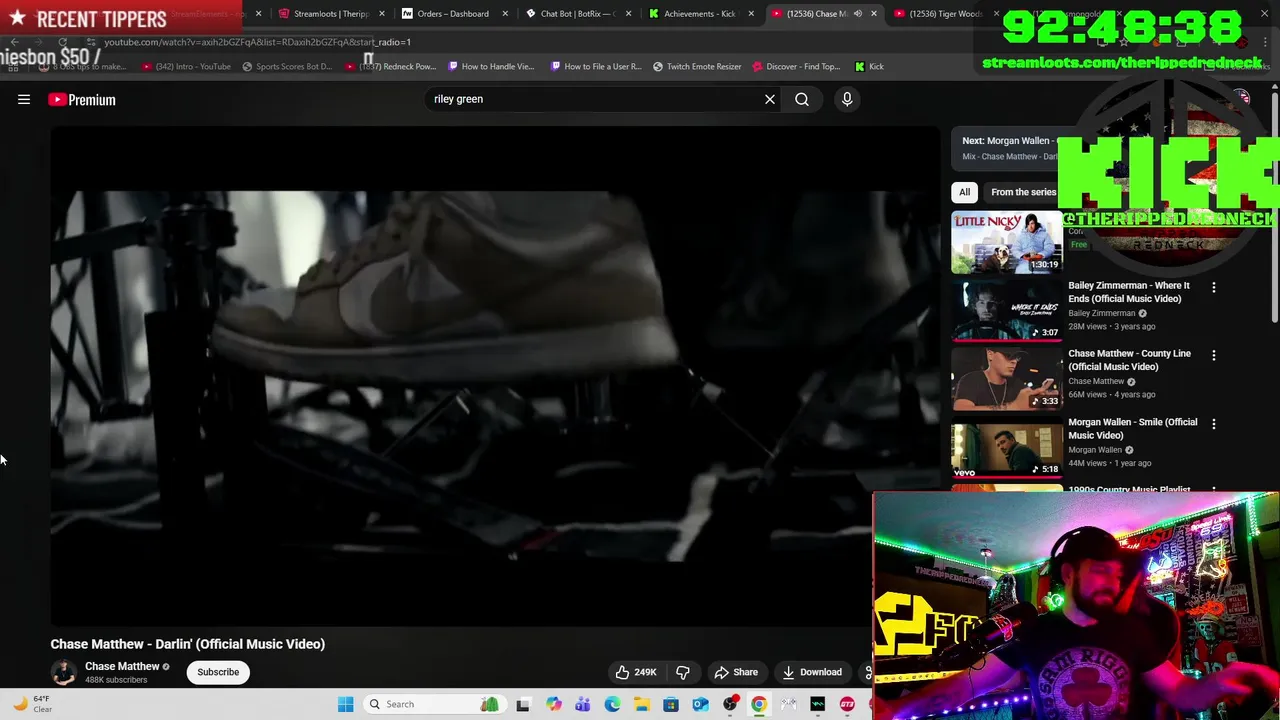Screen dimensions: 1280x720
Task: Open Microsoft Teams taskbar icon
Action: pyautogui.click(x=583, y=704)
